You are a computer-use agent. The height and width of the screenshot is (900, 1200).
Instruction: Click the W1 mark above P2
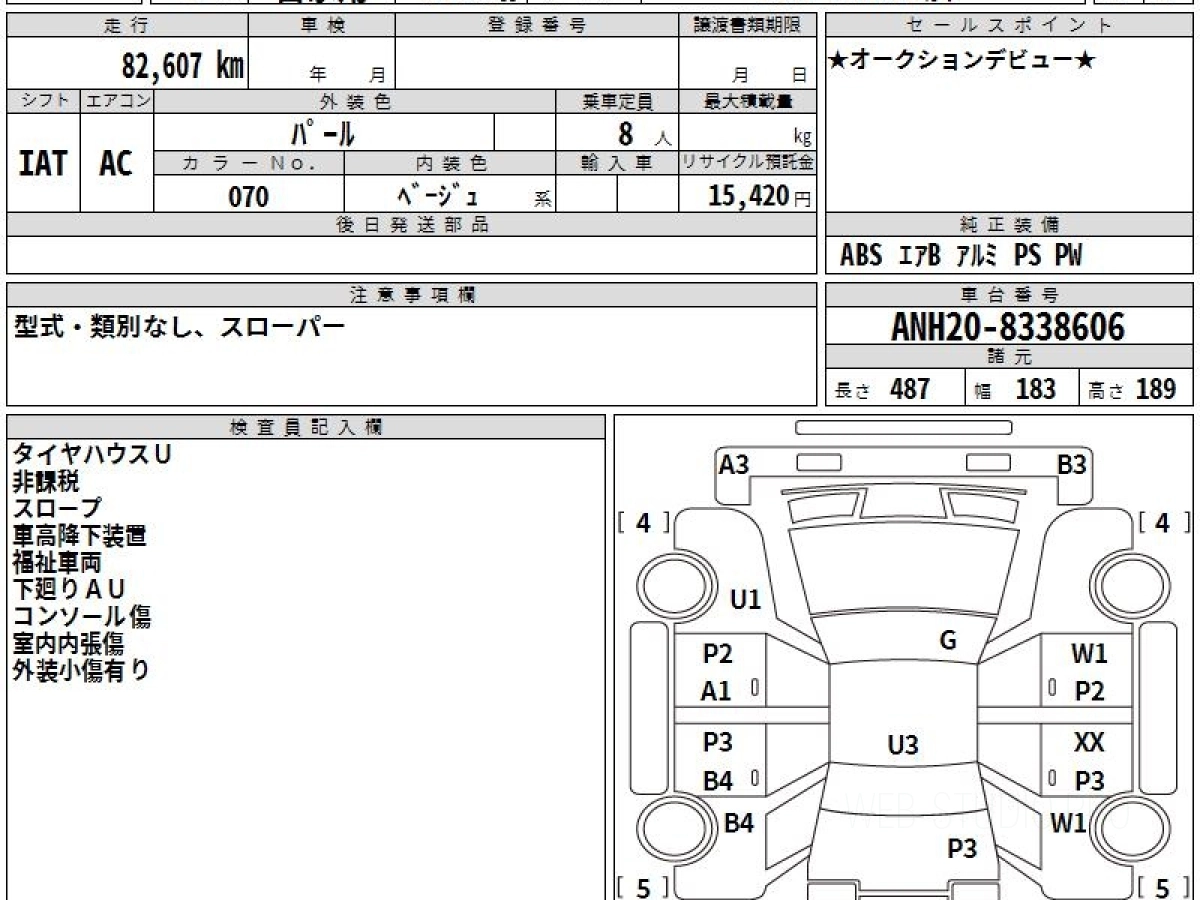(x=1089, y=654)
